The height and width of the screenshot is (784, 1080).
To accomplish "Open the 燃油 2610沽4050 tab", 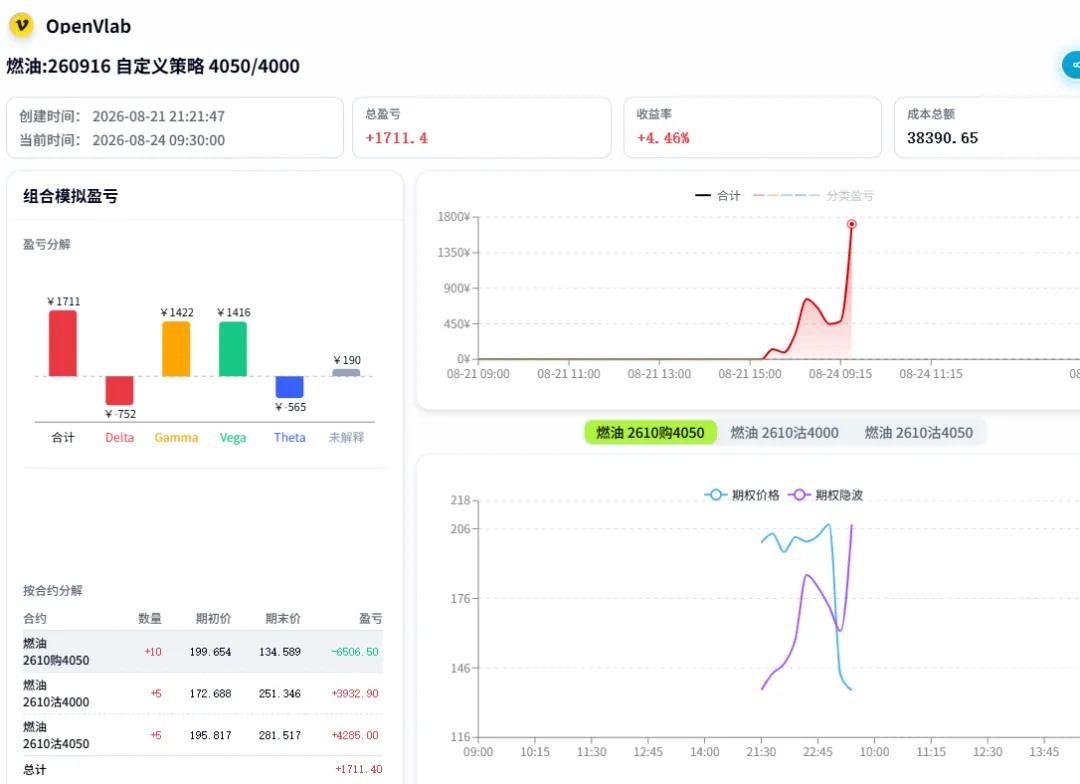I will 919,433.
